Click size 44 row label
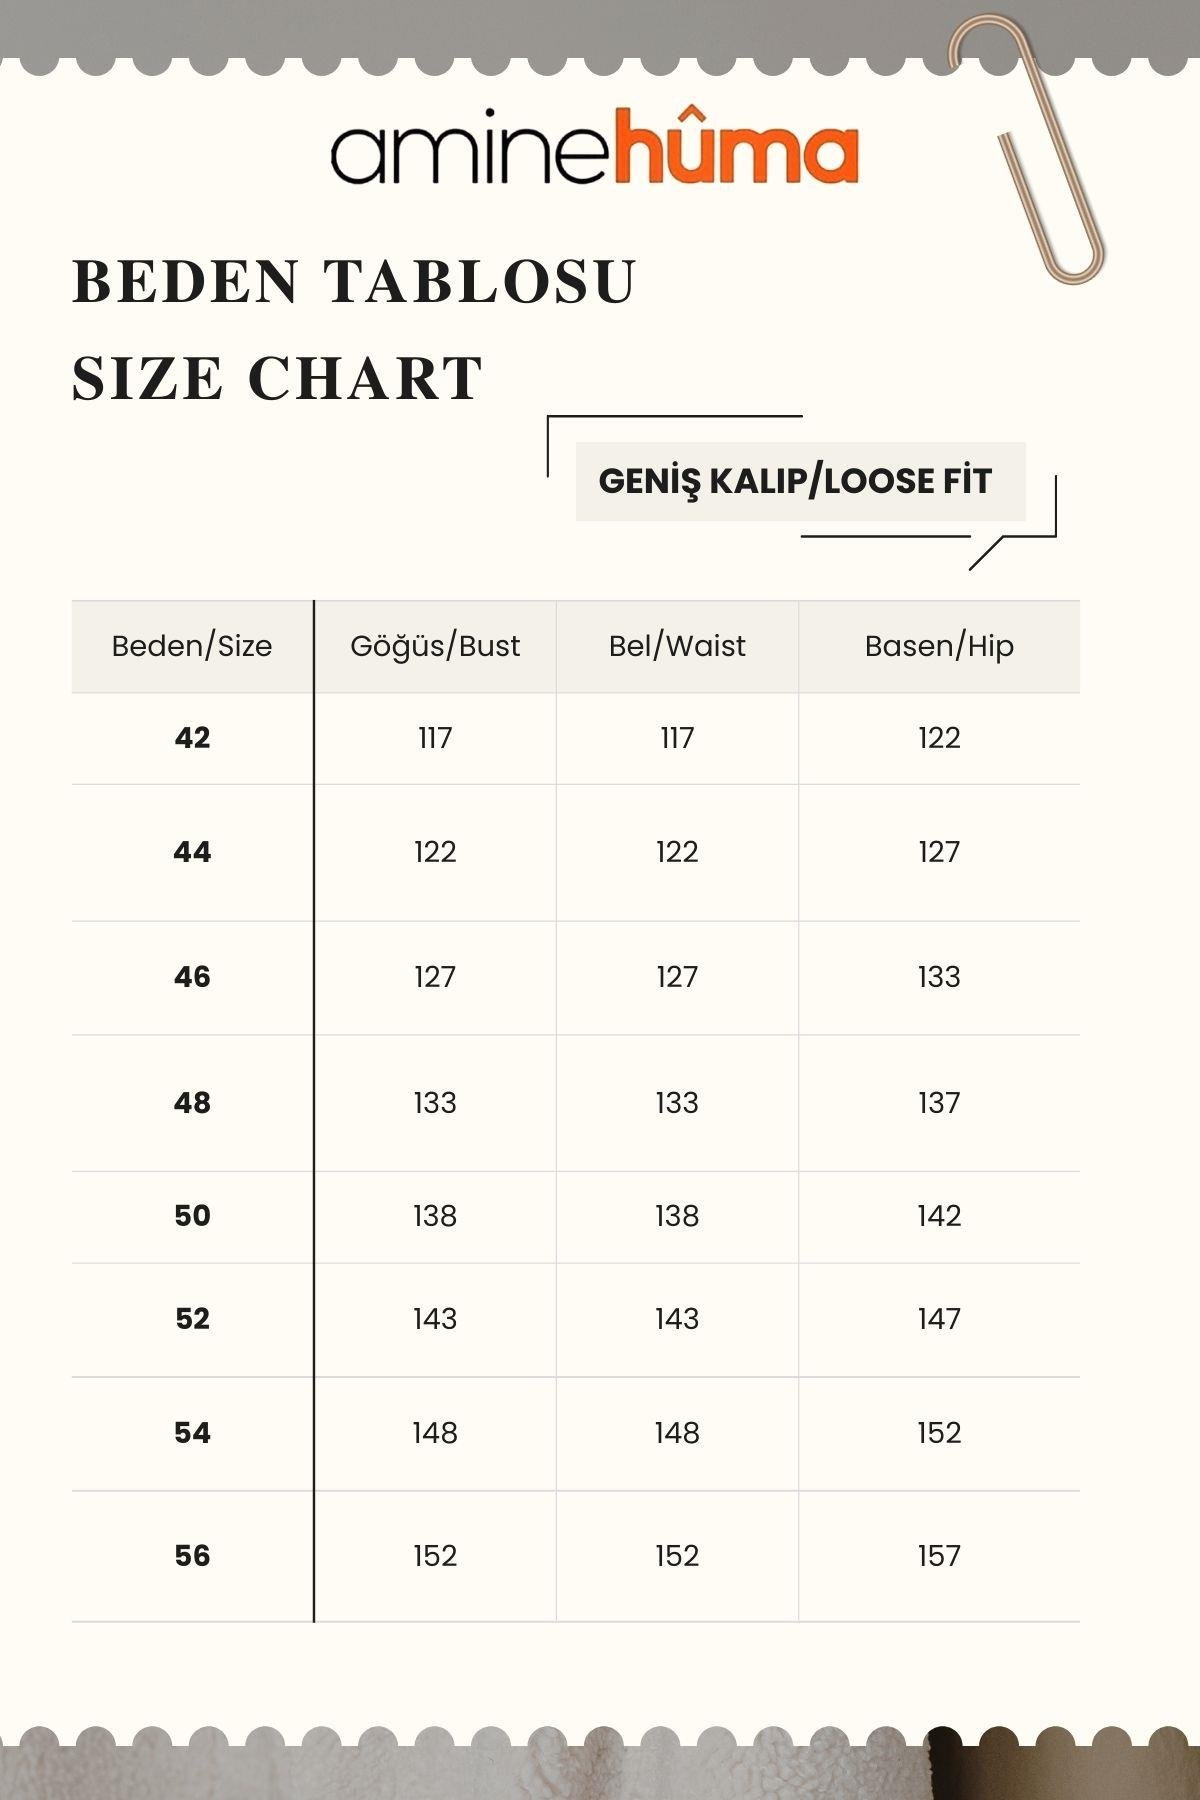 click(x=192, y=852)
